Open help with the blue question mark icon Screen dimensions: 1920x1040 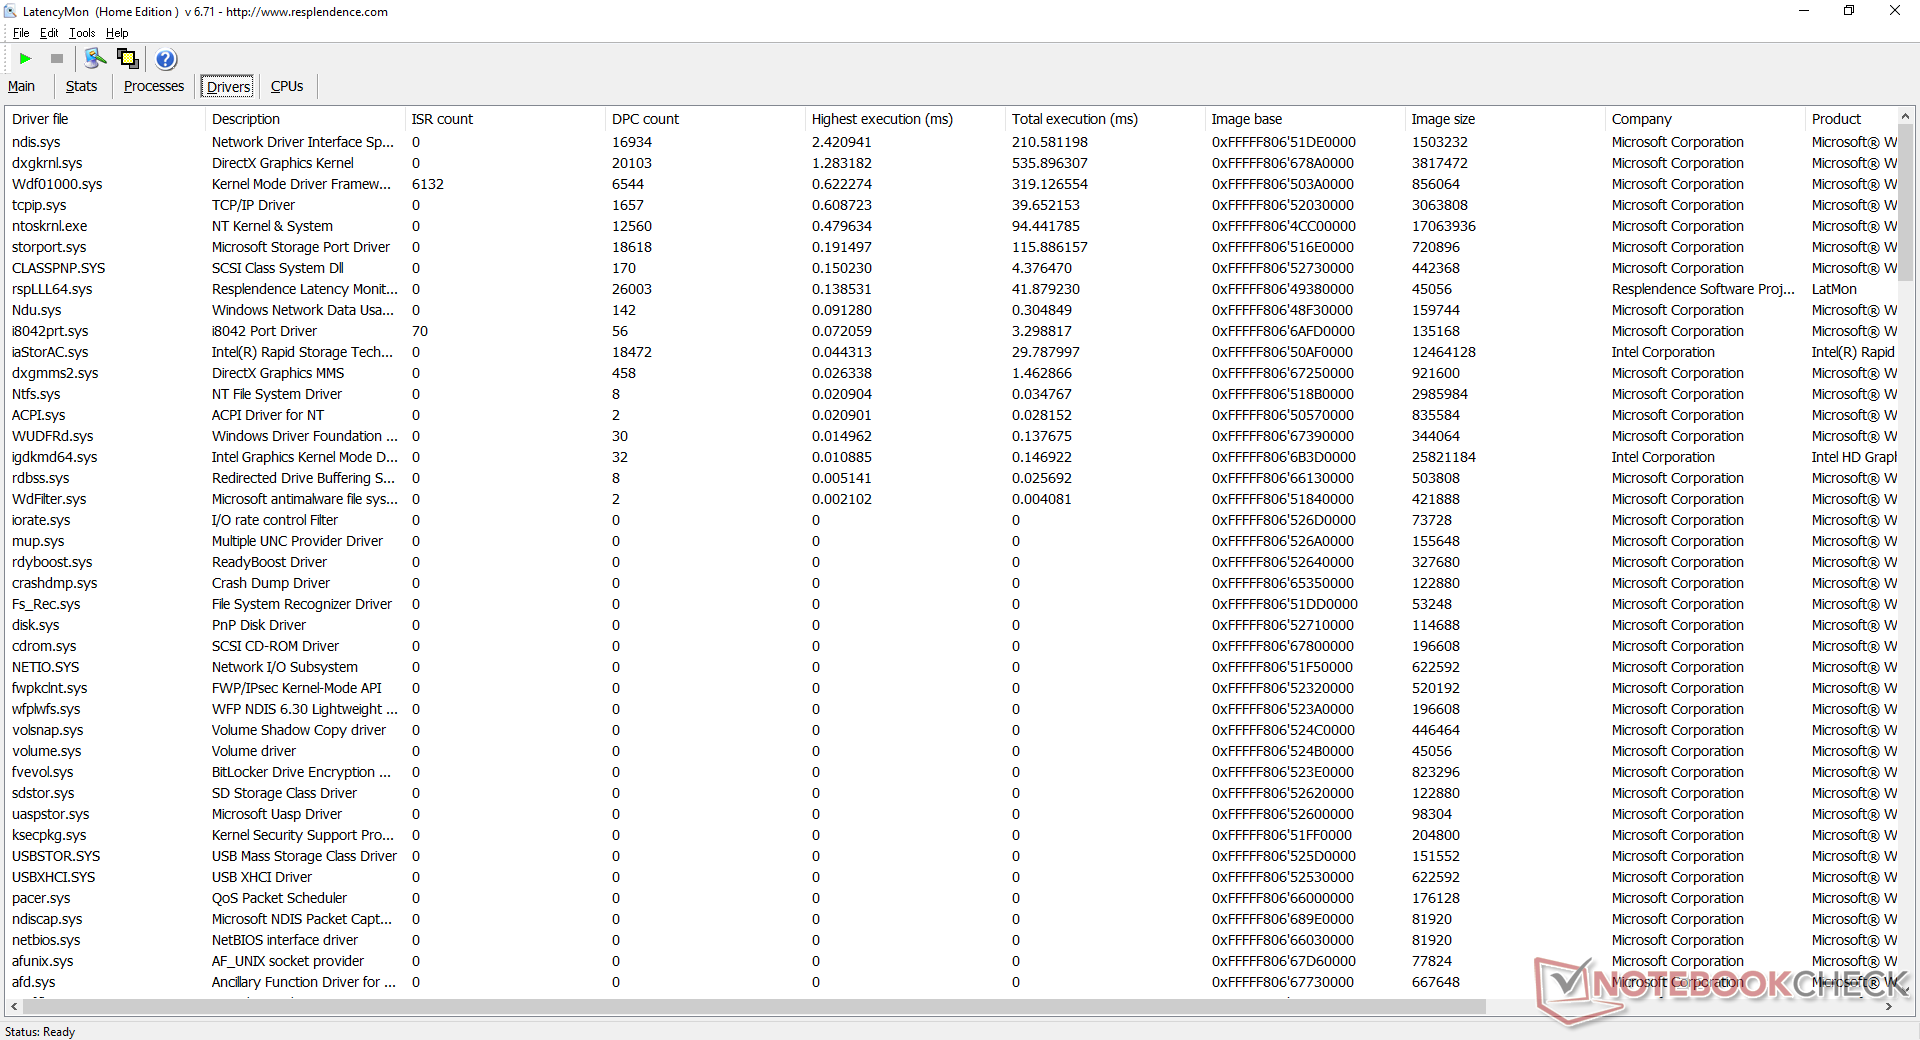coord(166,59)
